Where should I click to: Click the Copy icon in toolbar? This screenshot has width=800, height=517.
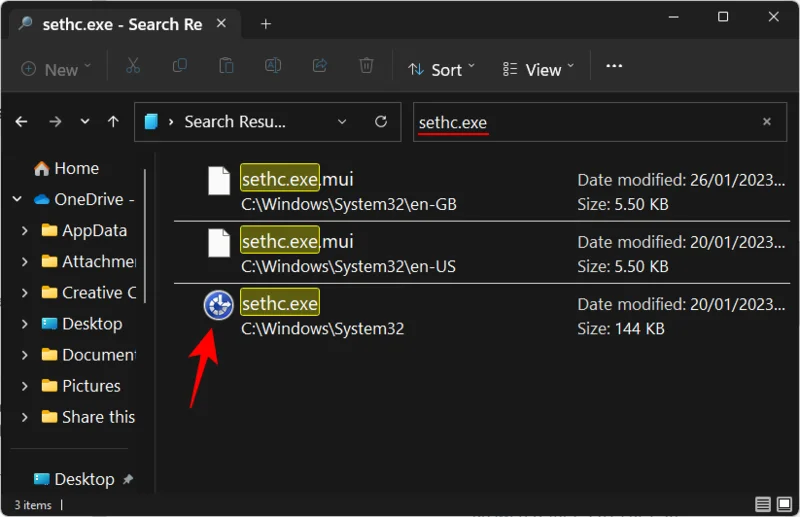coord(180,66)
